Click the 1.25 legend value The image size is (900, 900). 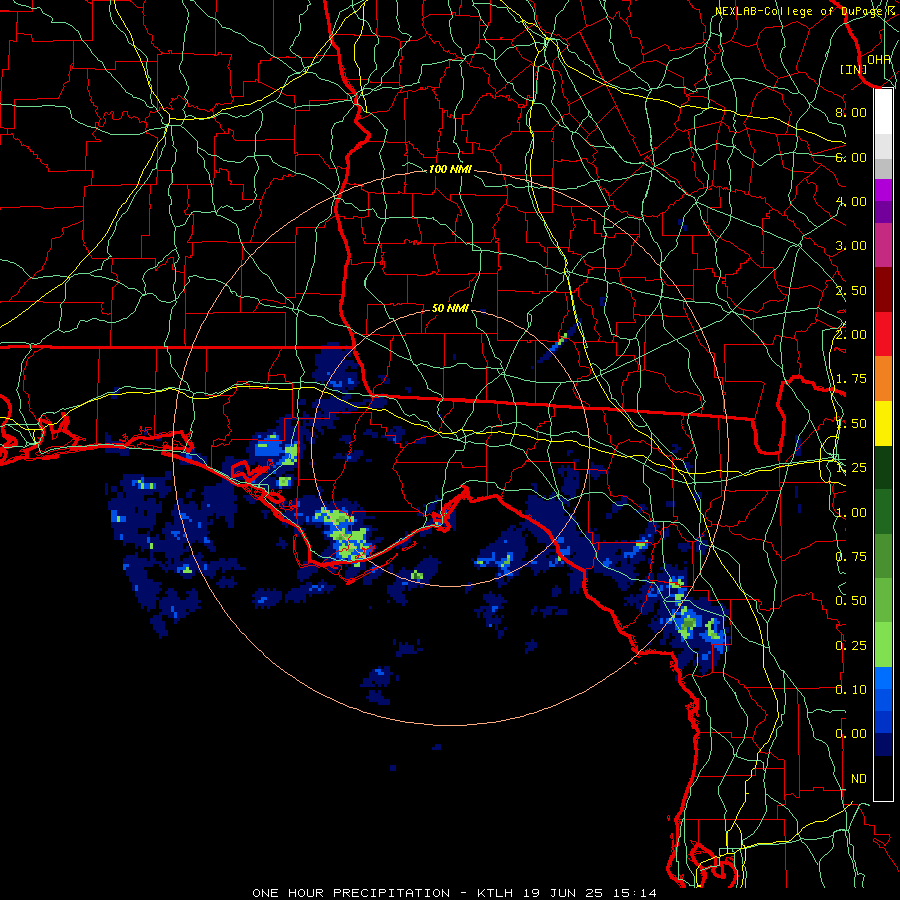851,468
